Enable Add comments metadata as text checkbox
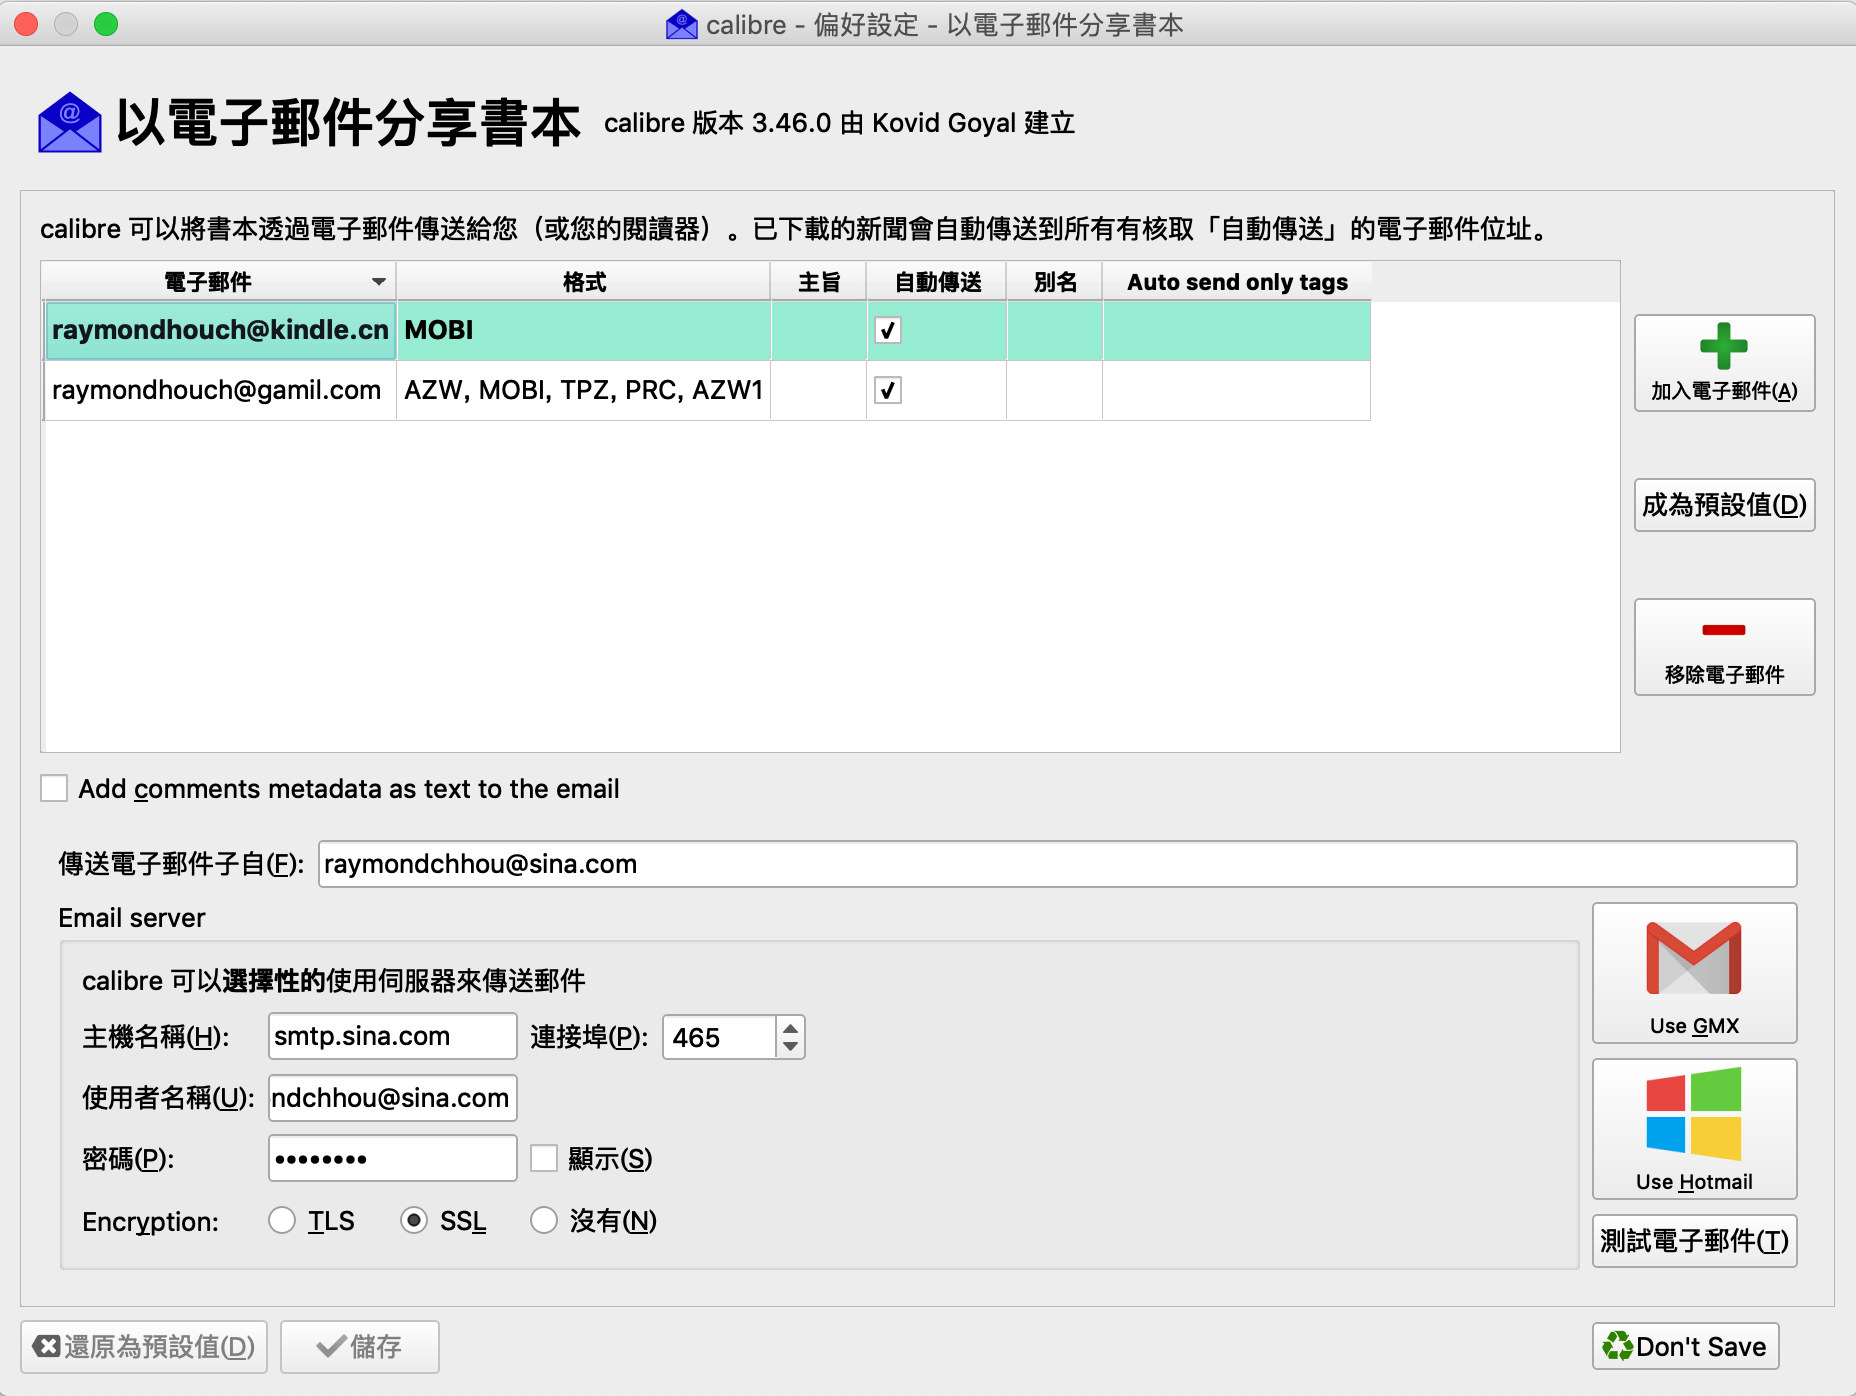The image size is (1856, 1396). tap(54, 789)
